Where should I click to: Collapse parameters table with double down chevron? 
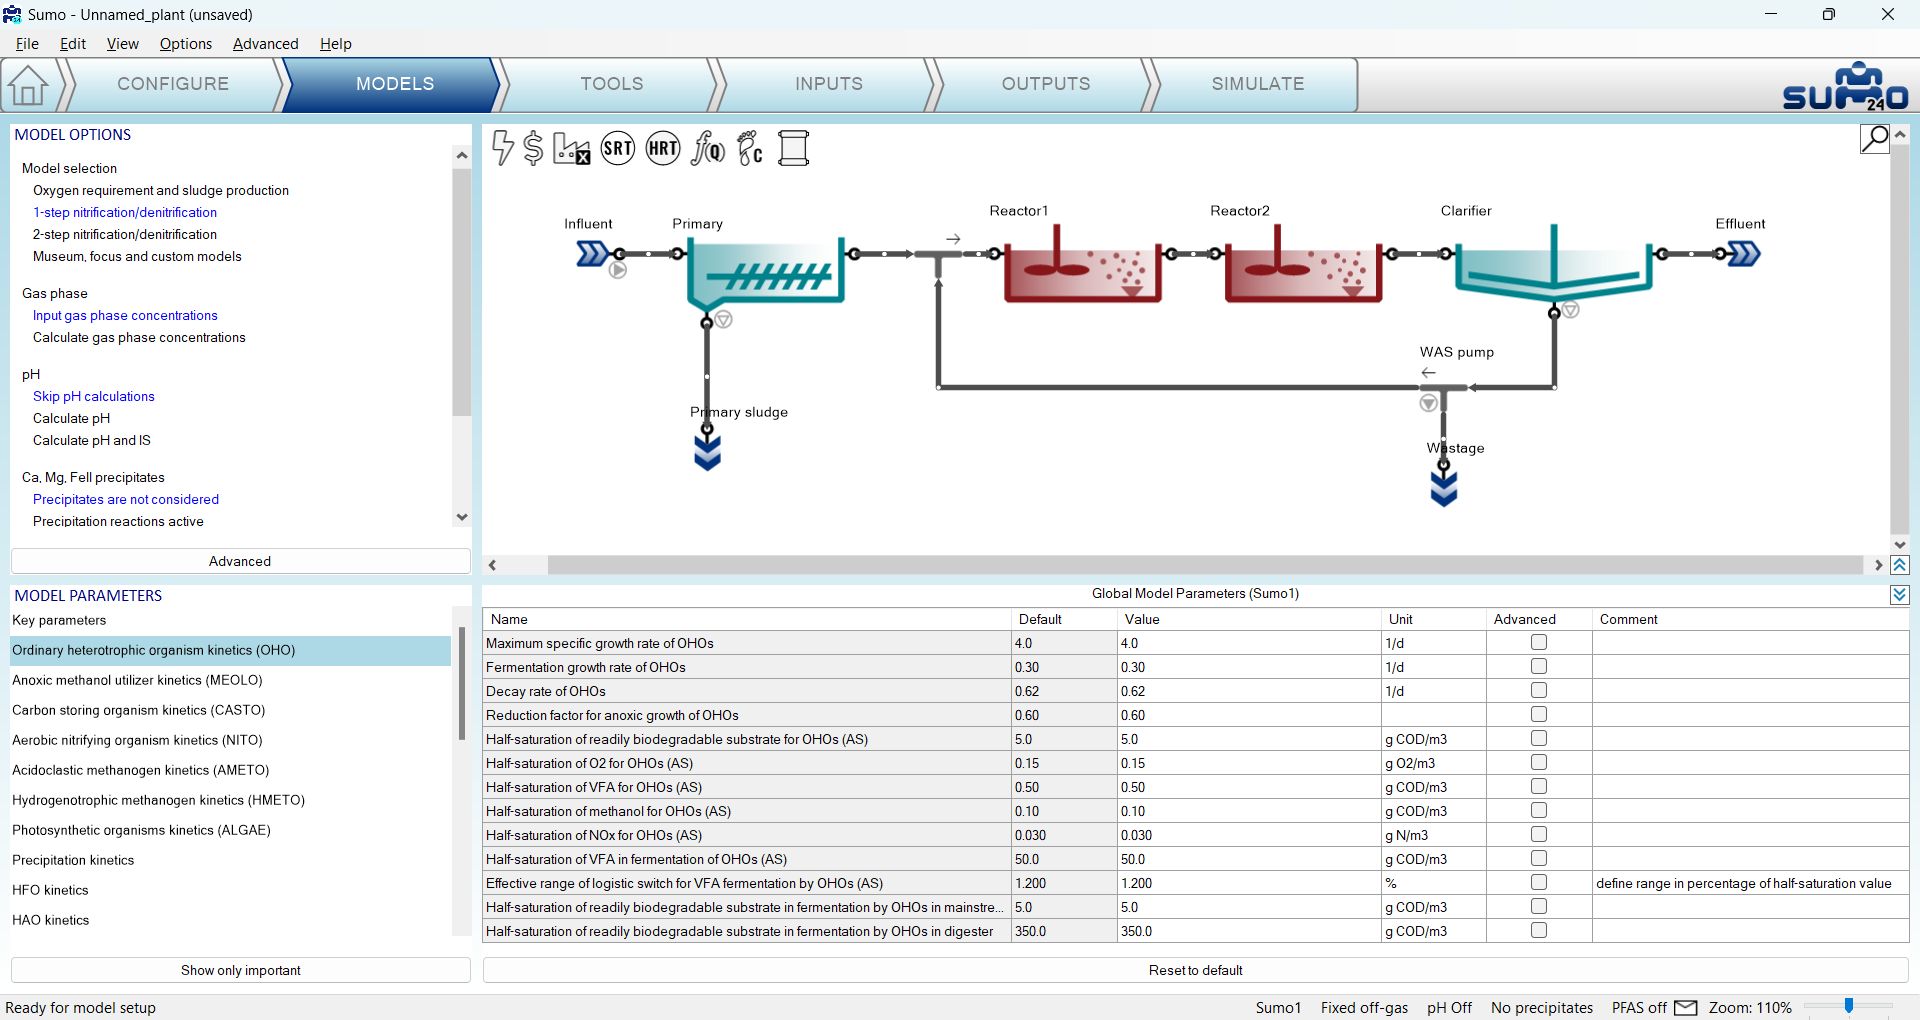tap(1900, 595)
